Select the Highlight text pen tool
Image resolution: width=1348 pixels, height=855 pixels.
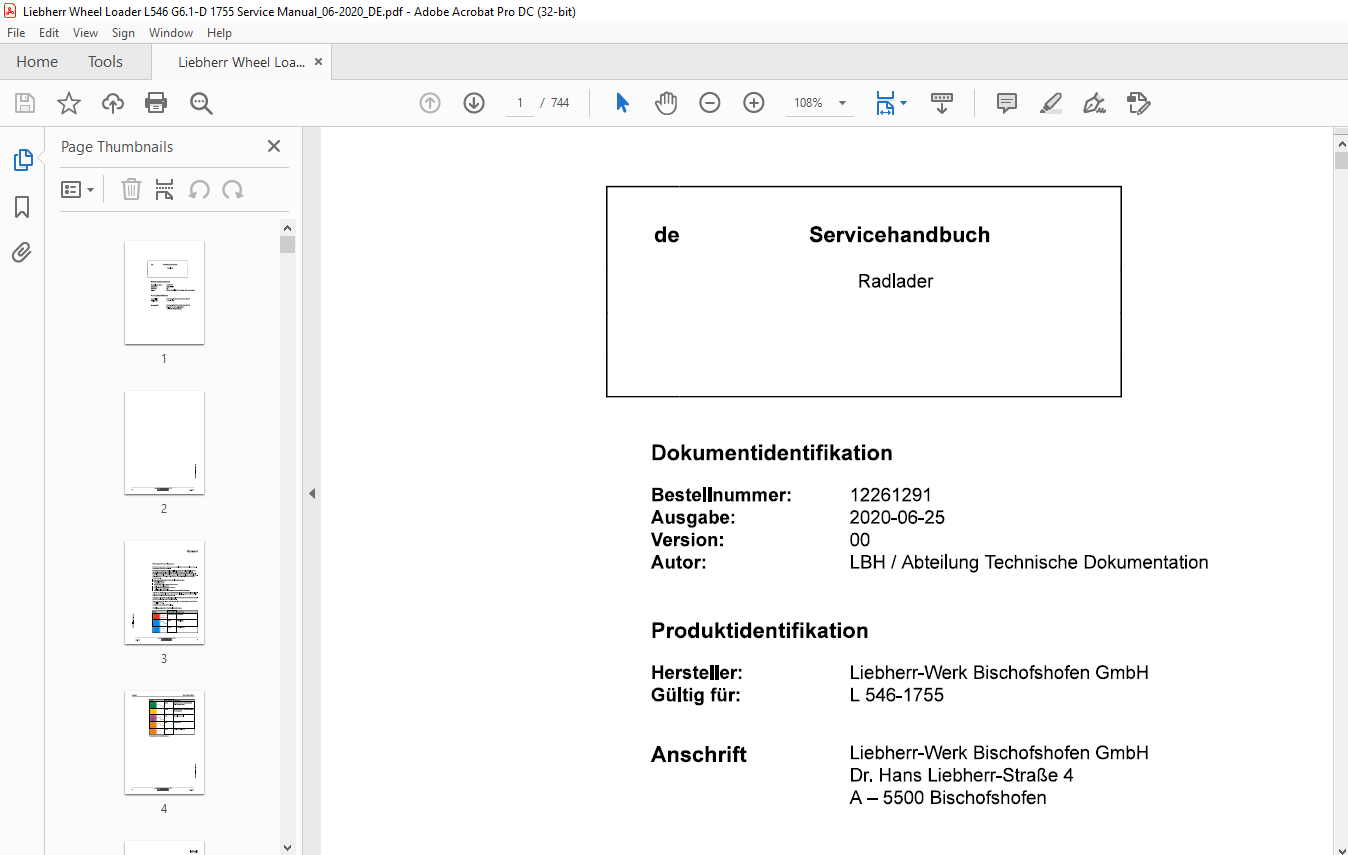(1051, 103)
